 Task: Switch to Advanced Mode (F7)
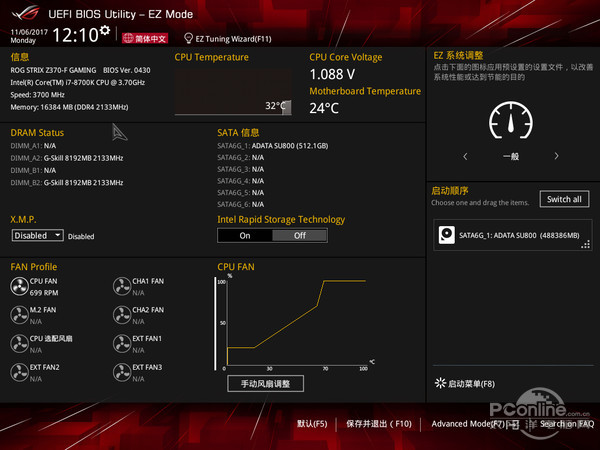(475, 424)
